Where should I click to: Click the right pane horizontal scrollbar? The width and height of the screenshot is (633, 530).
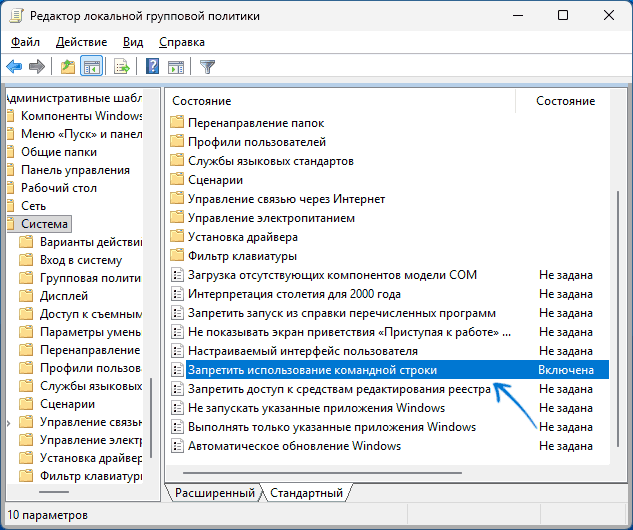click(x=322, y=473)
